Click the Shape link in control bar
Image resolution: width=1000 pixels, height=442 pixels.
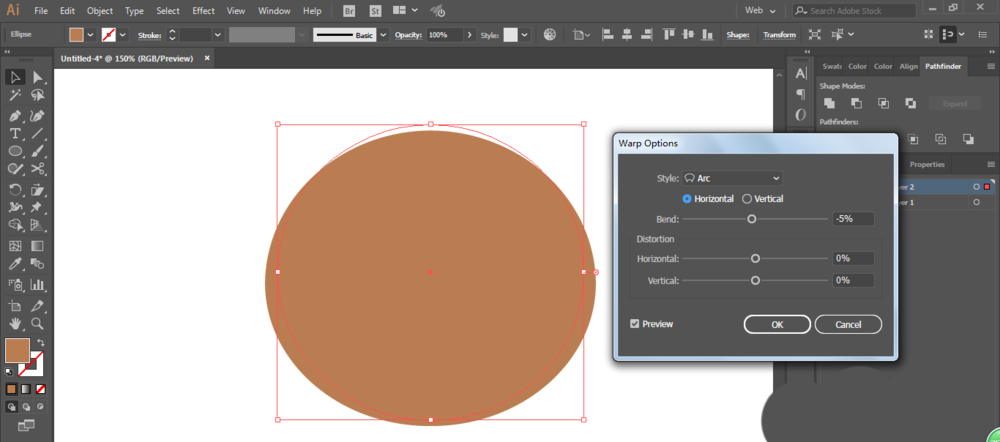(x=738, y=35)
